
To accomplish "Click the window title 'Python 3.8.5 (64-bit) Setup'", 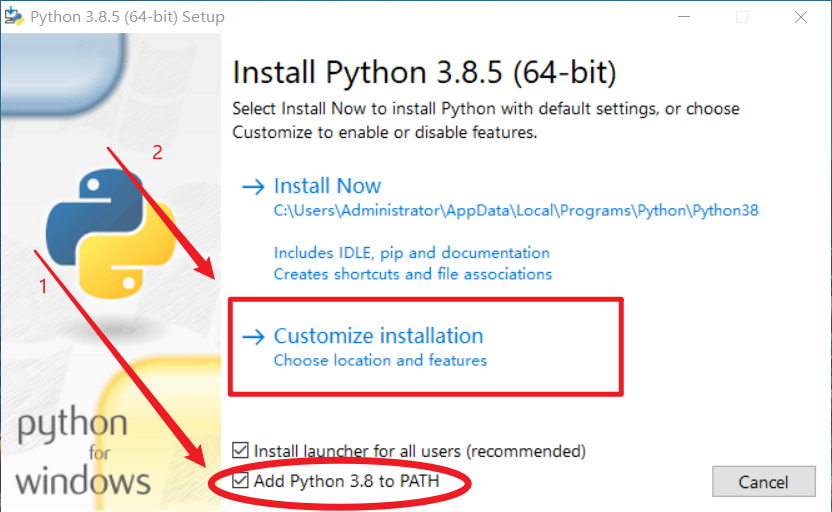I will tap(127, 17).
